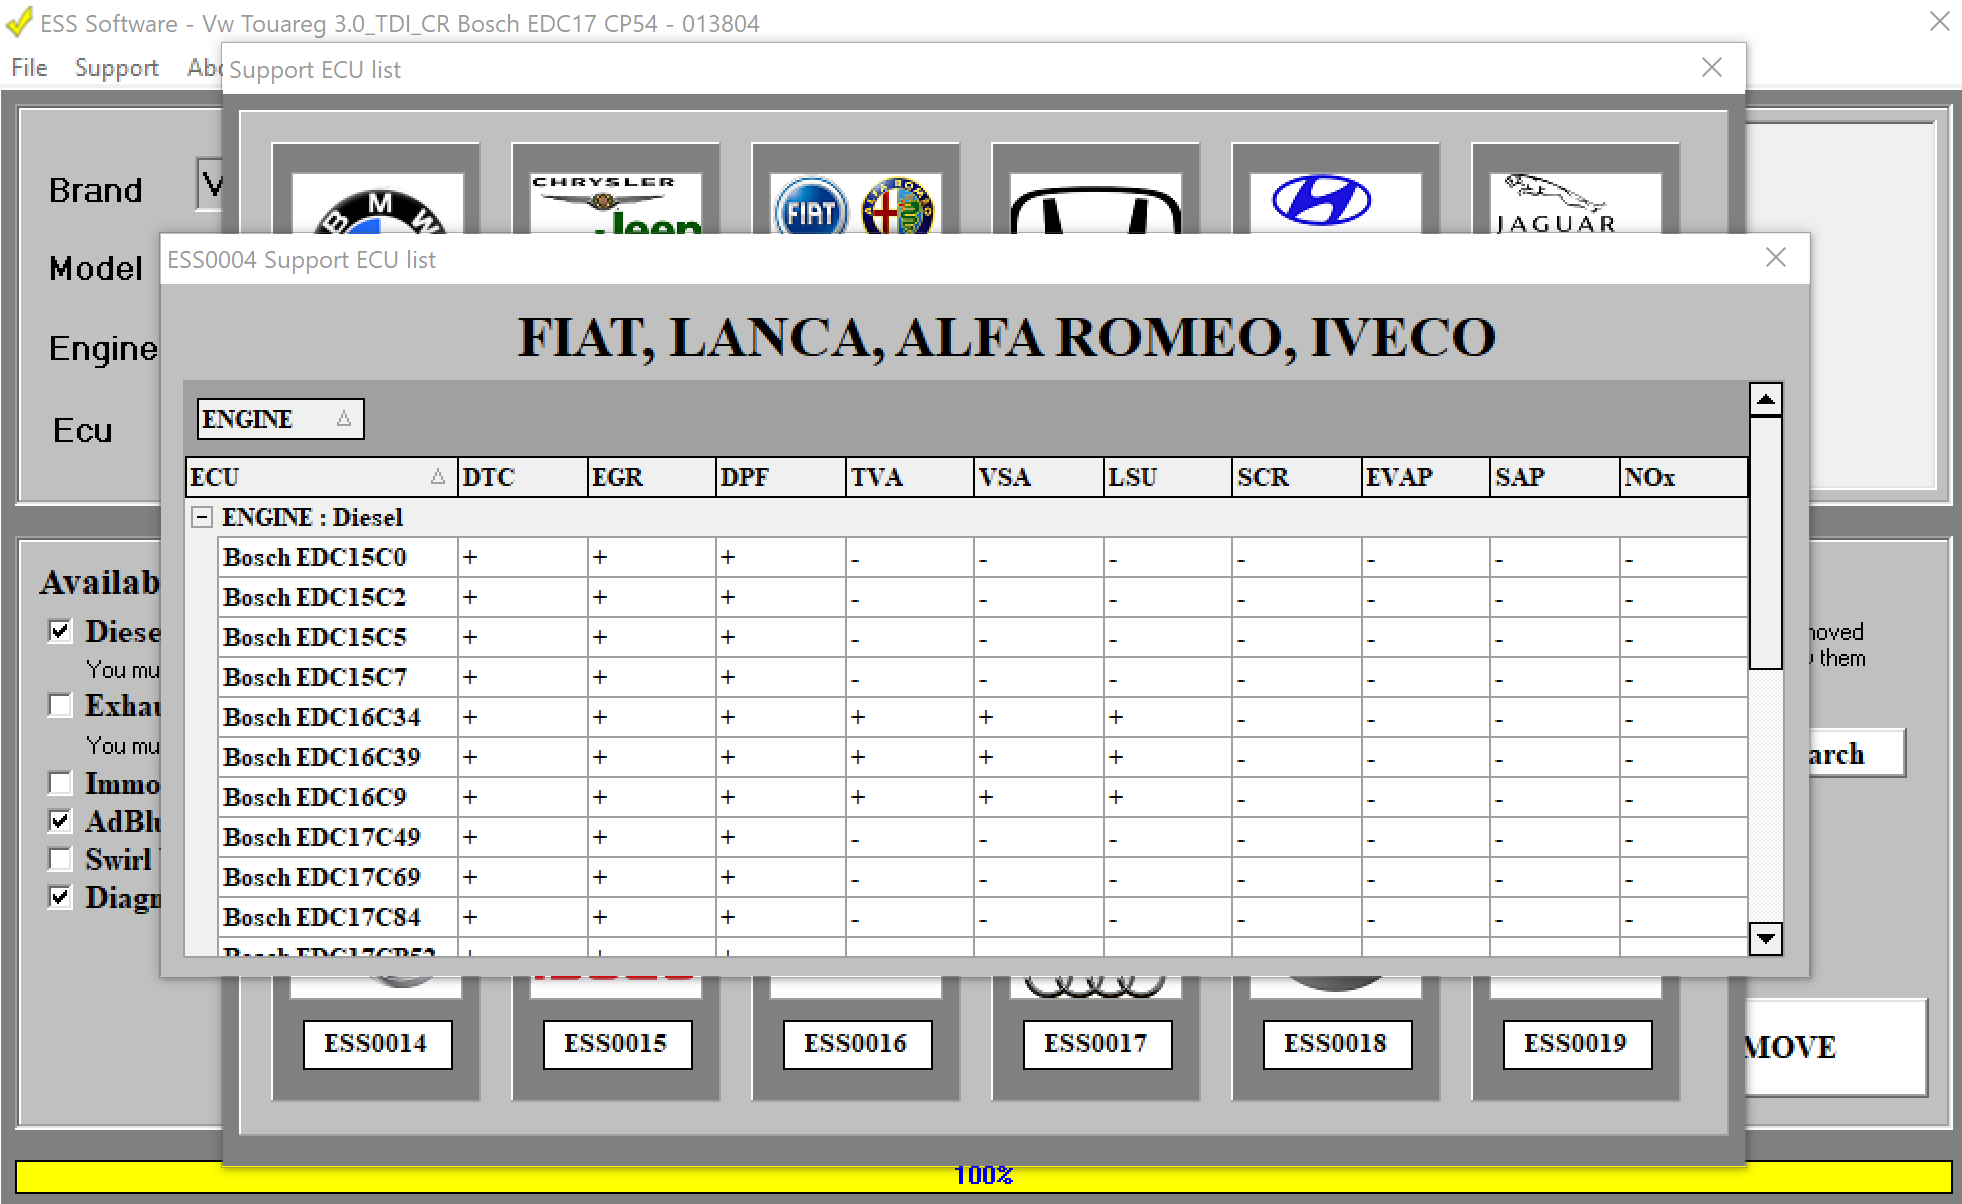Open the Brand dropdown
The height and width of the screenshot is (1204, 1962).
[x=210, y=185]
